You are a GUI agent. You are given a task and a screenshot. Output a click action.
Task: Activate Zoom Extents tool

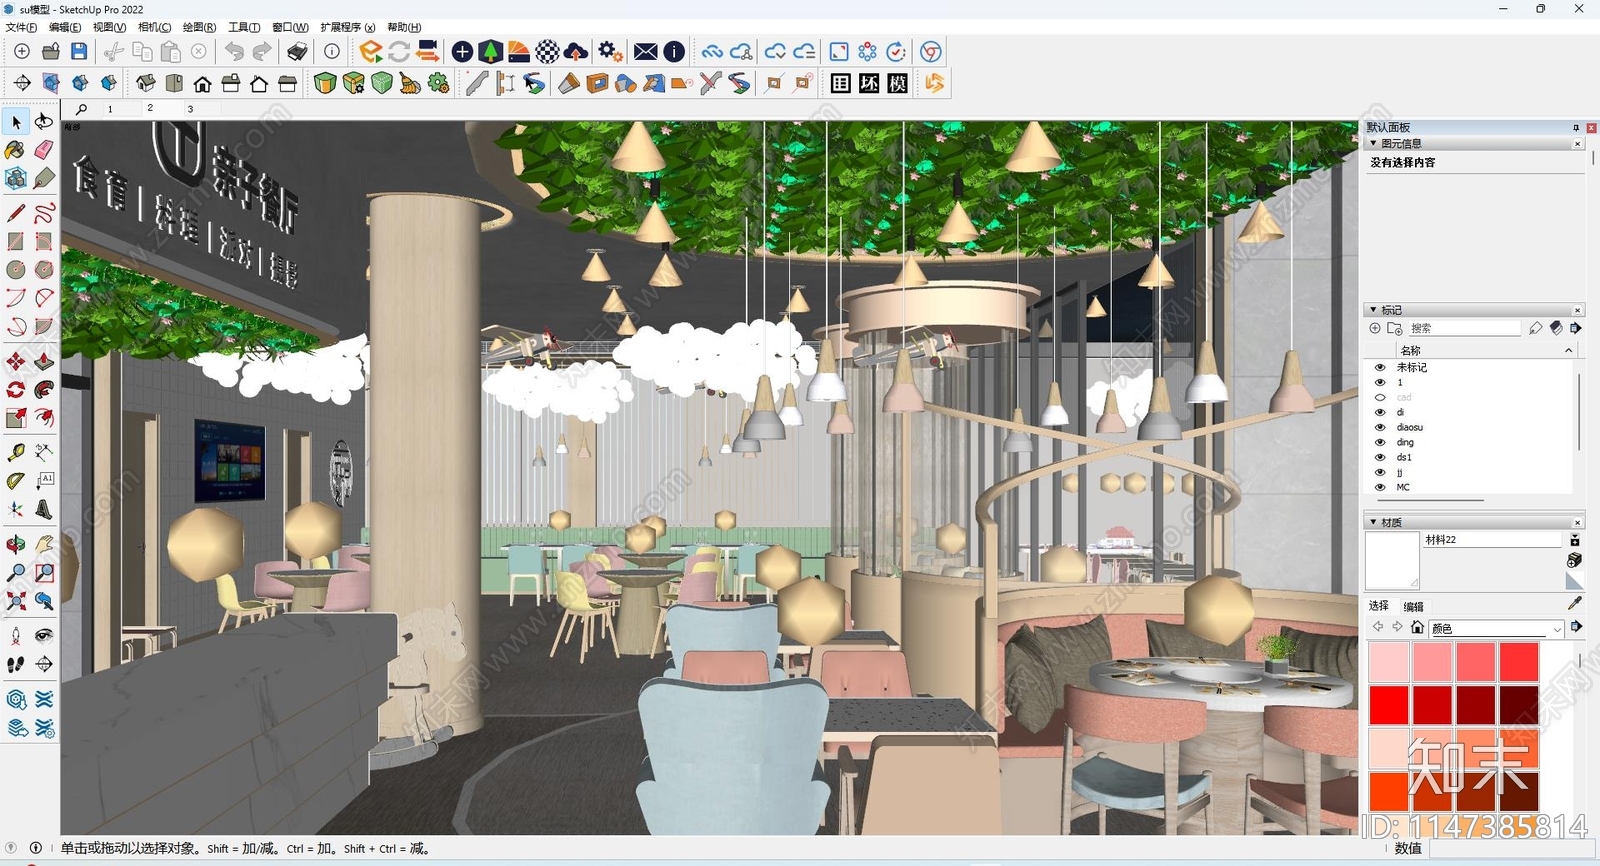tap(16, 601)
